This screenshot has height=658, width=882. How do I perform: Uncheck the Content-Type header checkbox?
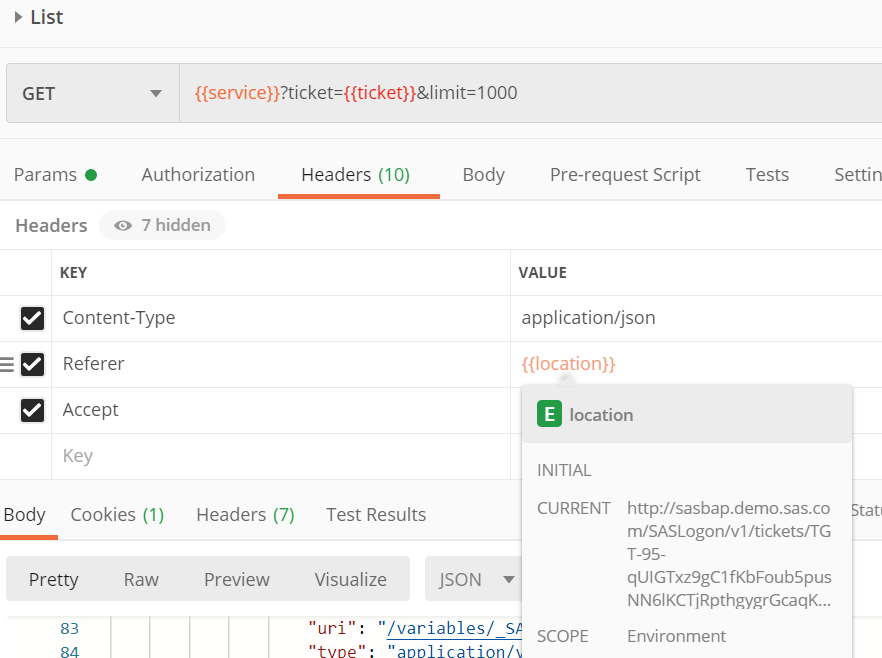32,318
